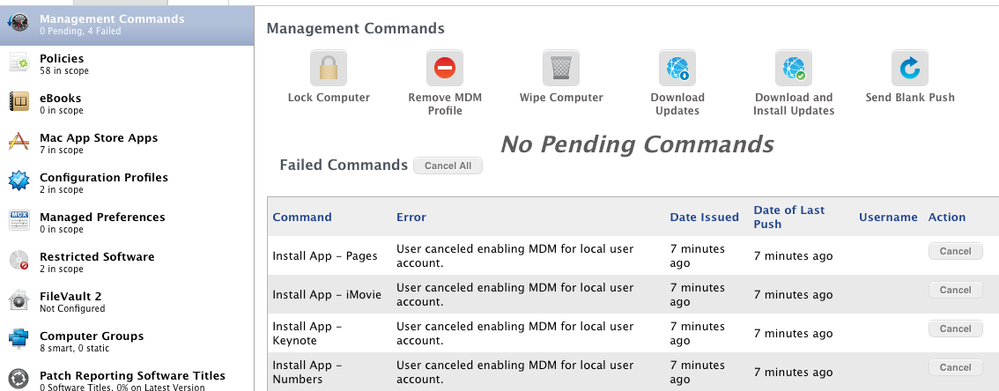The width and height of the screenshot is (999, 391).
Task: Click the Cancel All failed commands button
Action: point(448,166)
